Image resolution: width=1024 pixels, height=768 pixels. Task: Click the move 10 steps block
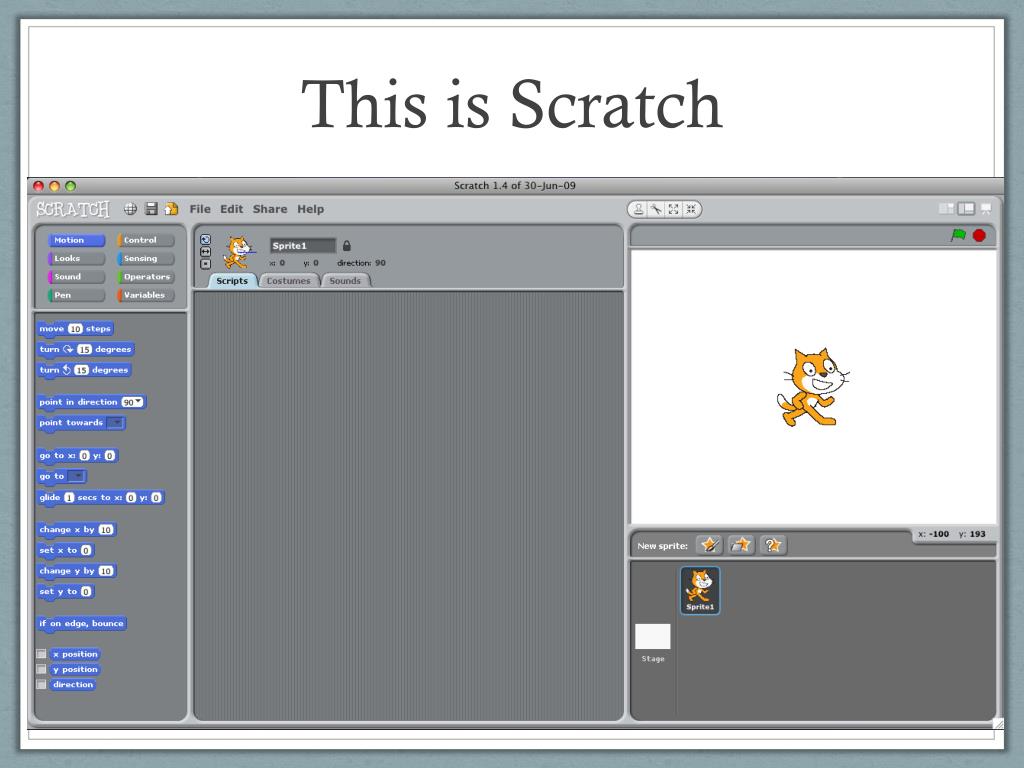(x=75, y=328)
